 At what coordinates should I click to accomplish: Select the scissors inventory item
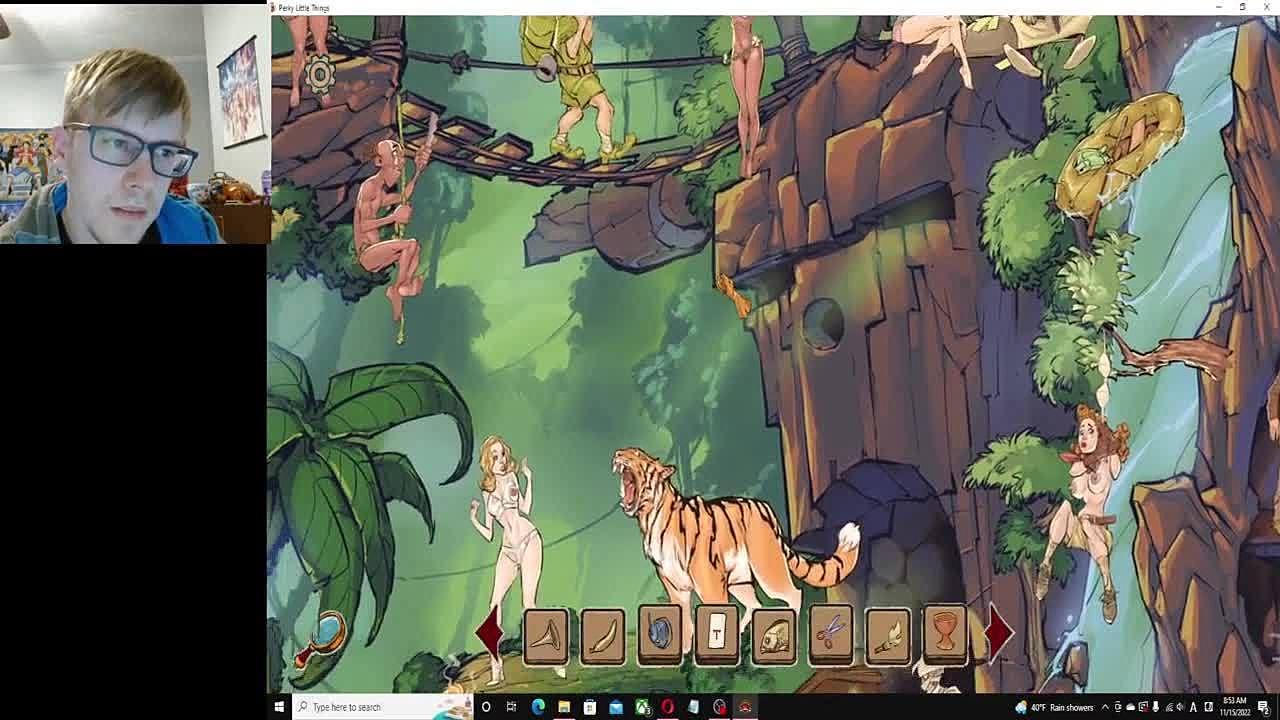pos(831,635)
